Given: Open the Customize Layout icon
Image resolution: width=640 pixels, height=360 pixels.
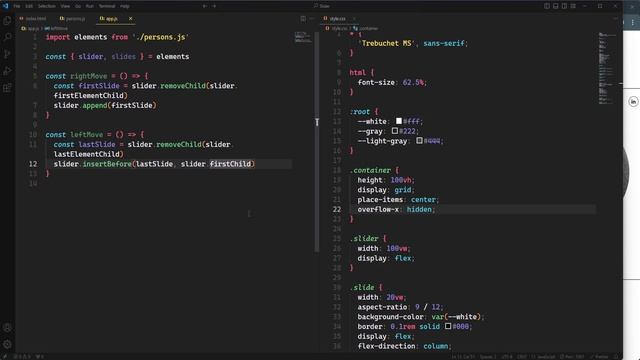Looking at the screenshot, I should point(573,6).
